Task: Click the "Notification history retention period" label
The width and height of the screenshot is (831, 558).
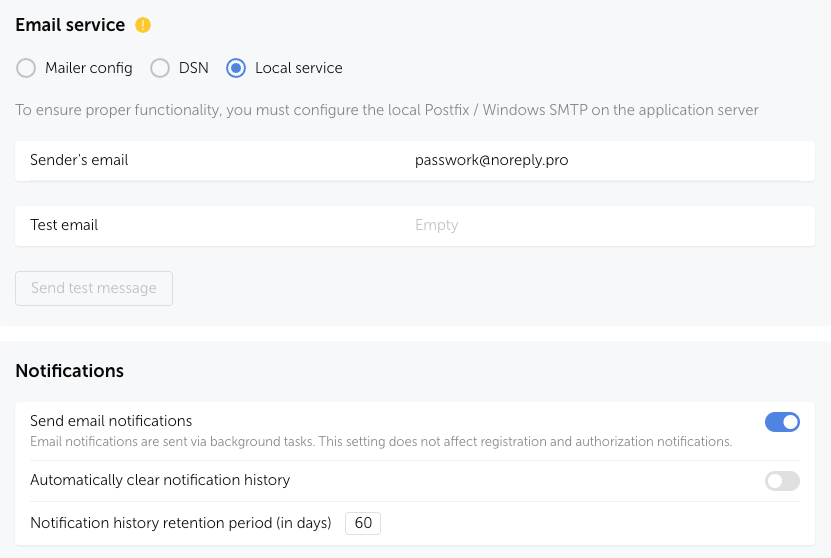Action: point(180,523)
